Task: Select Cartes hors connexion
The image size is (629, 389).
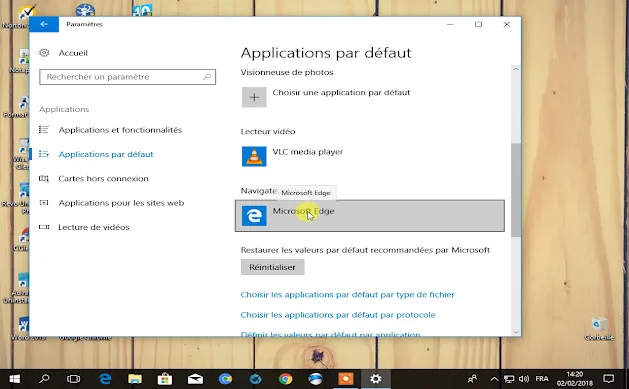Action: [103, 178]
